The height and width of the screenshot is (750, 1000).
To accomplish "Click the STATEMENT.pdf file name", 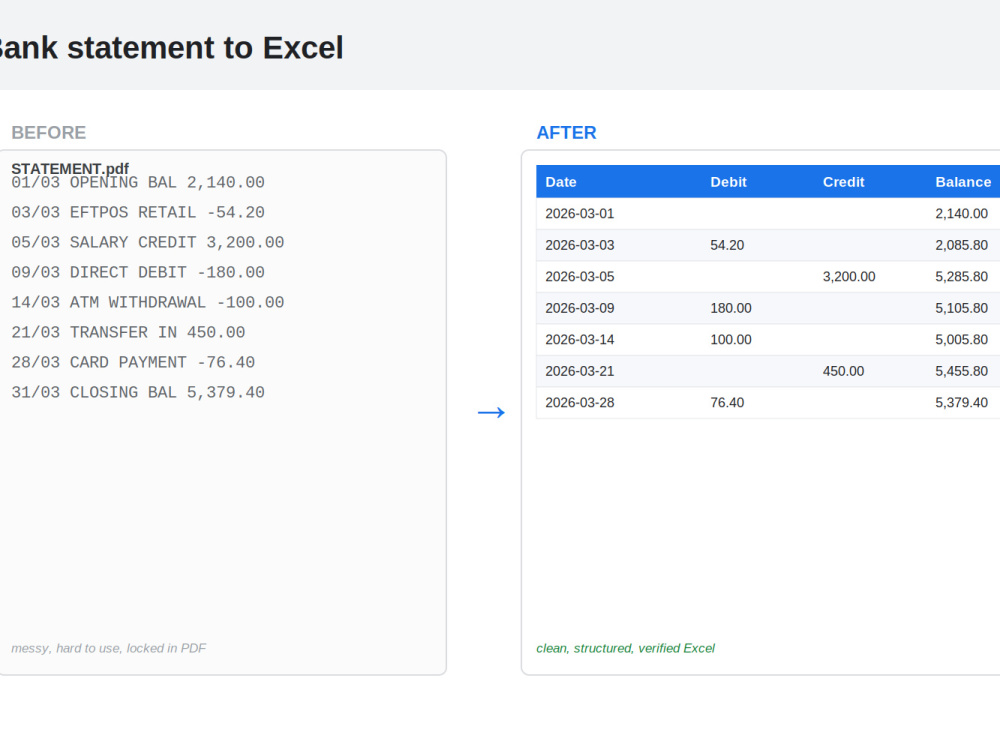I will tap(70, 168).
